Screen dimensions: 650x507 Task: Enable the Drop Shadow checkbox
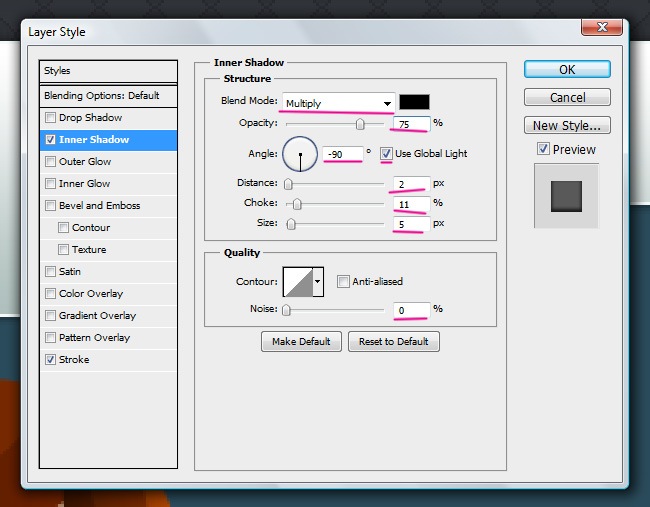[51, 118]
